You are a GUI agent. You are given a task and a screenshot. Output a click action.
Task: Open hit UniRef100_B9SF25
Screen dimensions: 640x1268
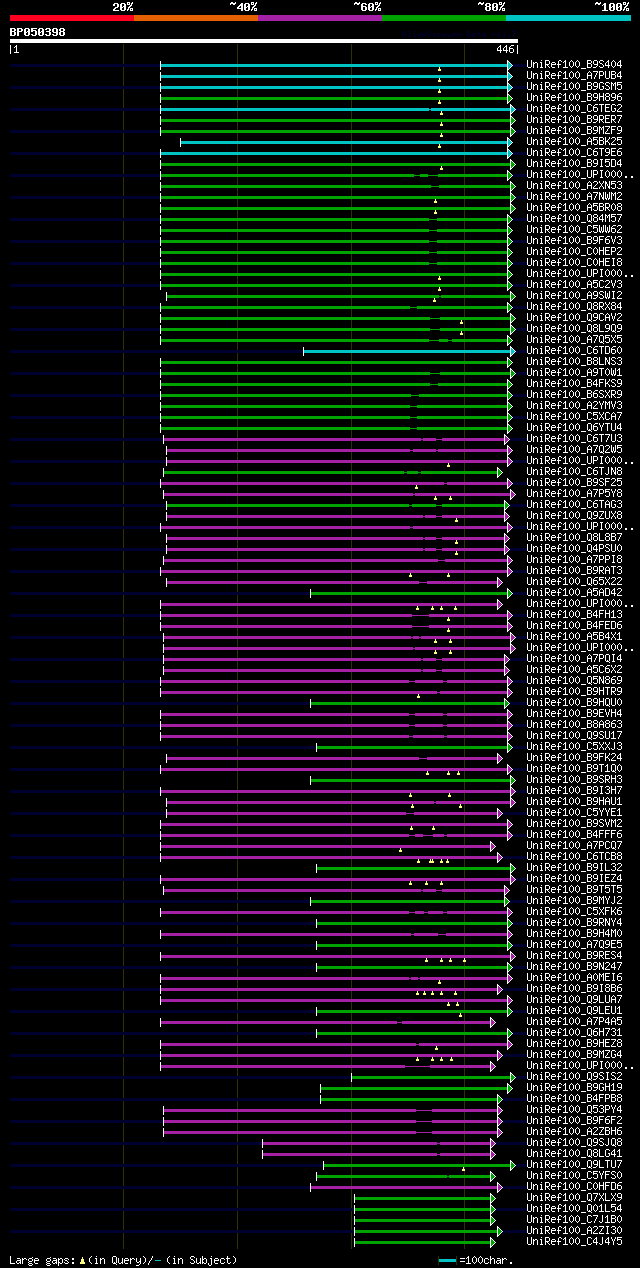click(574, 483)
